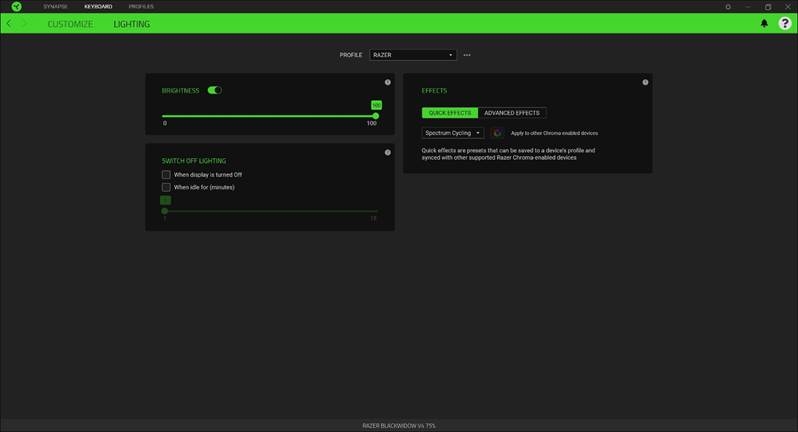Show Brightness panel info icon
The height and width of the screenshot is (432, 798).
coord(388,82)
